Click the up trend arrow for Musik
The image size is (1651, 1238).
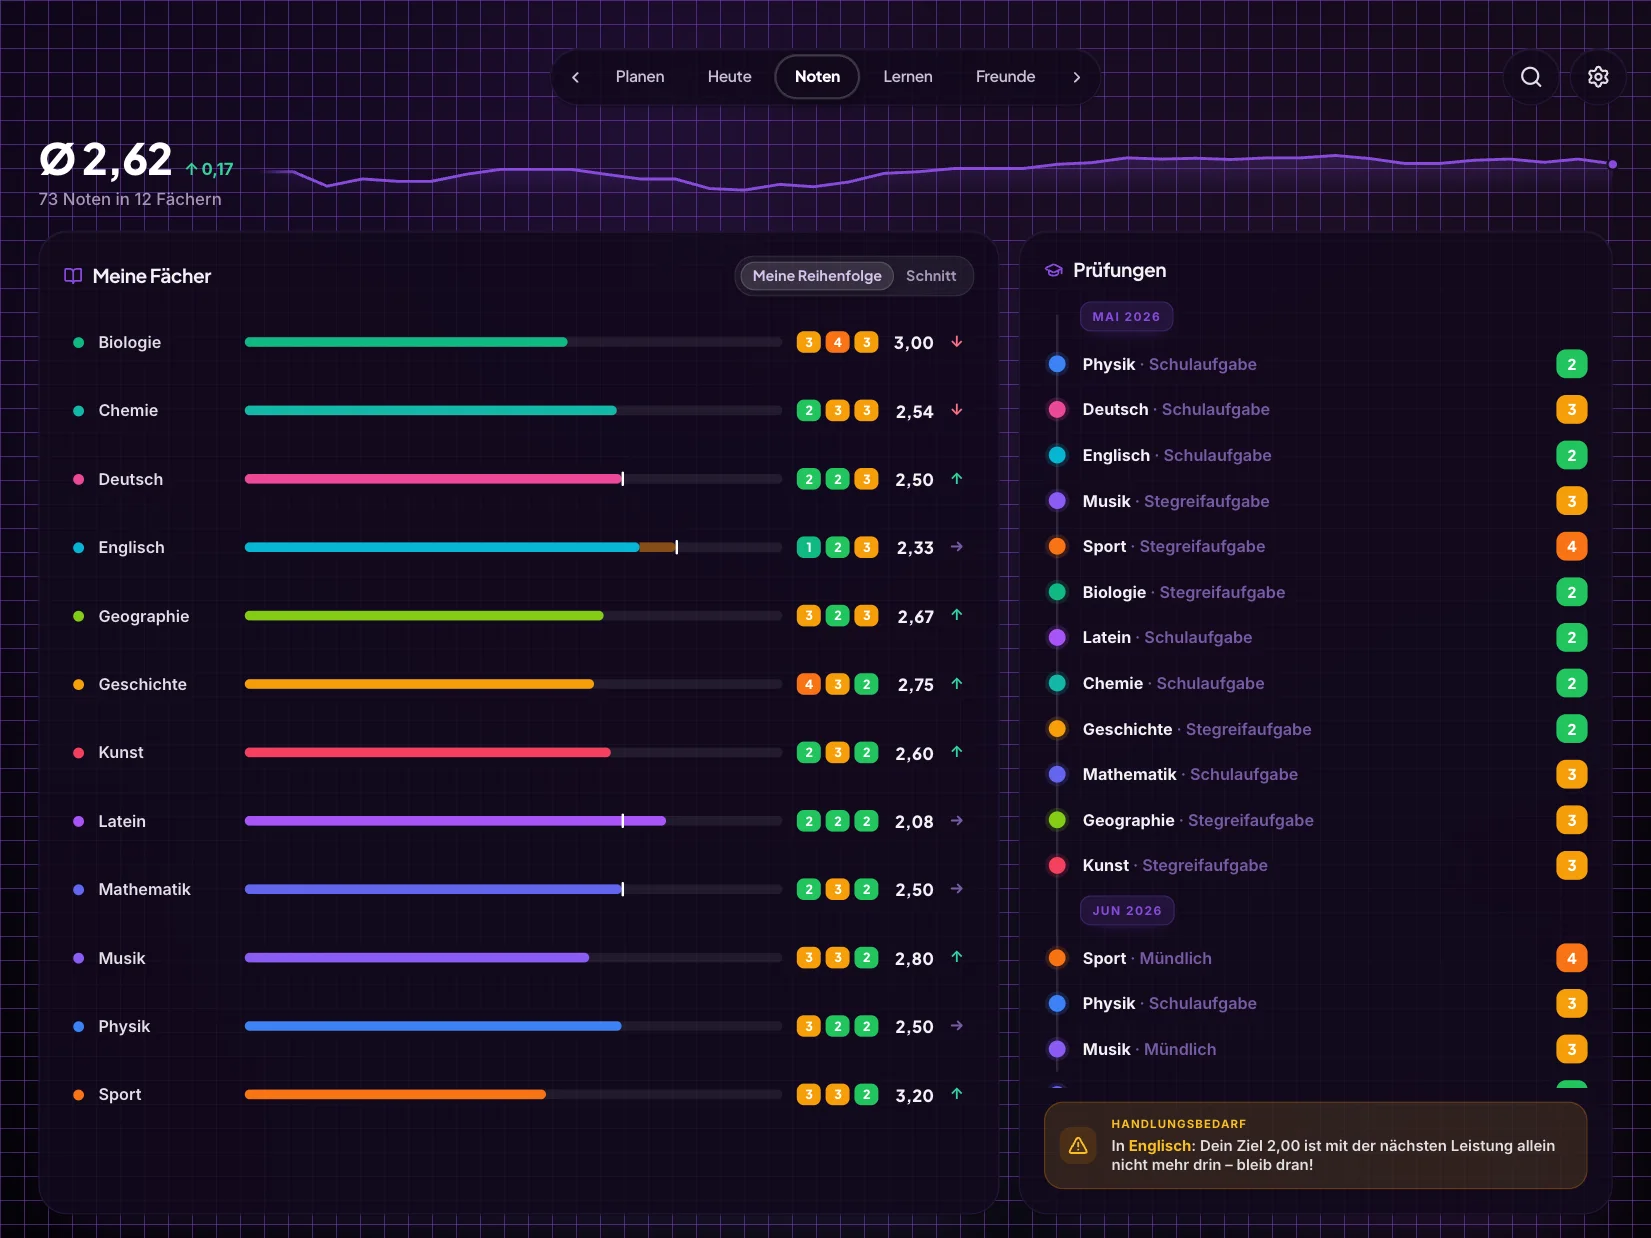pos(957,957)
